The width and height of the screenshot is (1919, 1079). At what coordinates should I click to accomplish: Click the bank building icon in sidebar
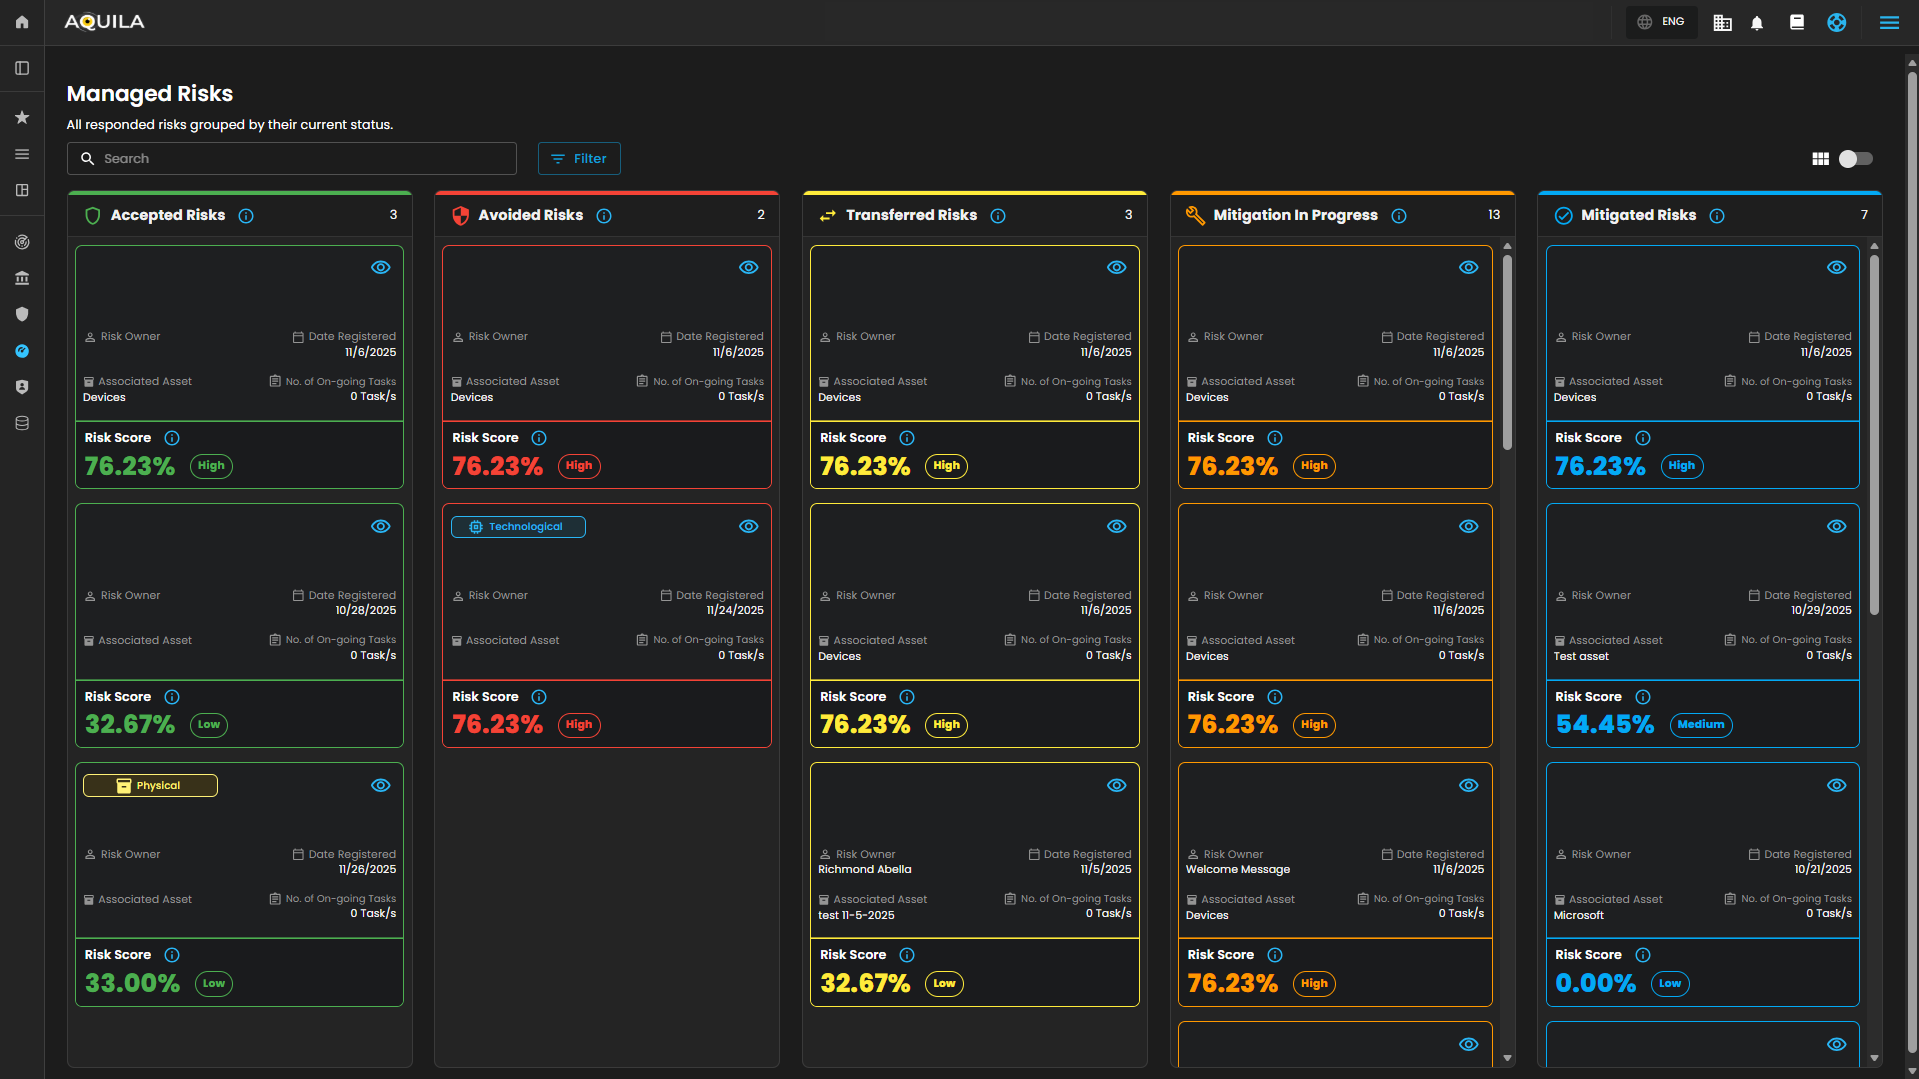pos(22,278)
